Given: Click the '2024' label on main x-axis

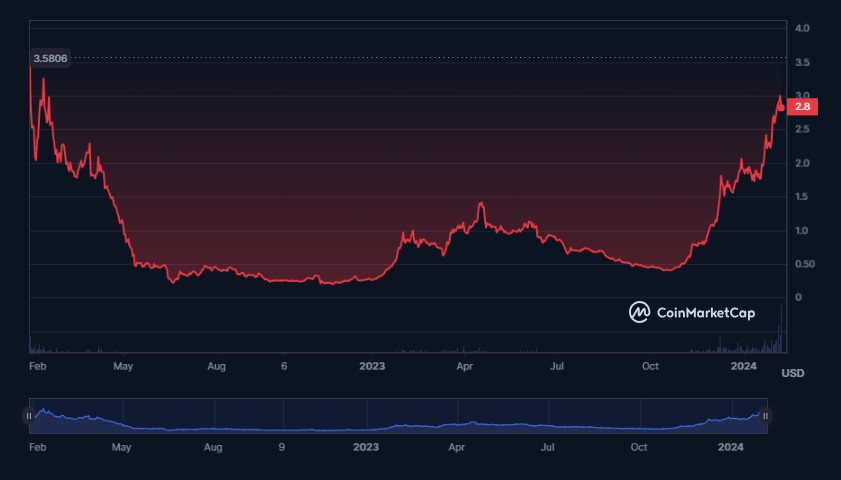Looking at the screenshot, I should click(743, 366).
